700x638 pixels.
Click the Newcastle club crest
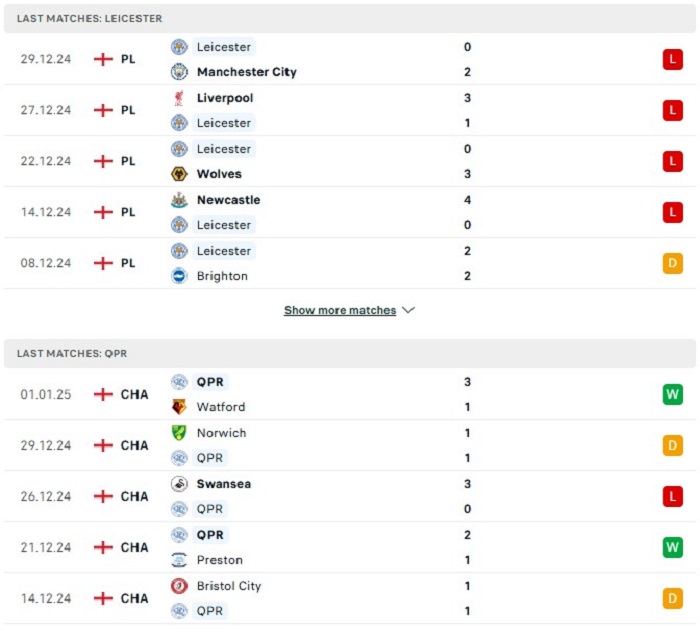(x=179, y=200)
